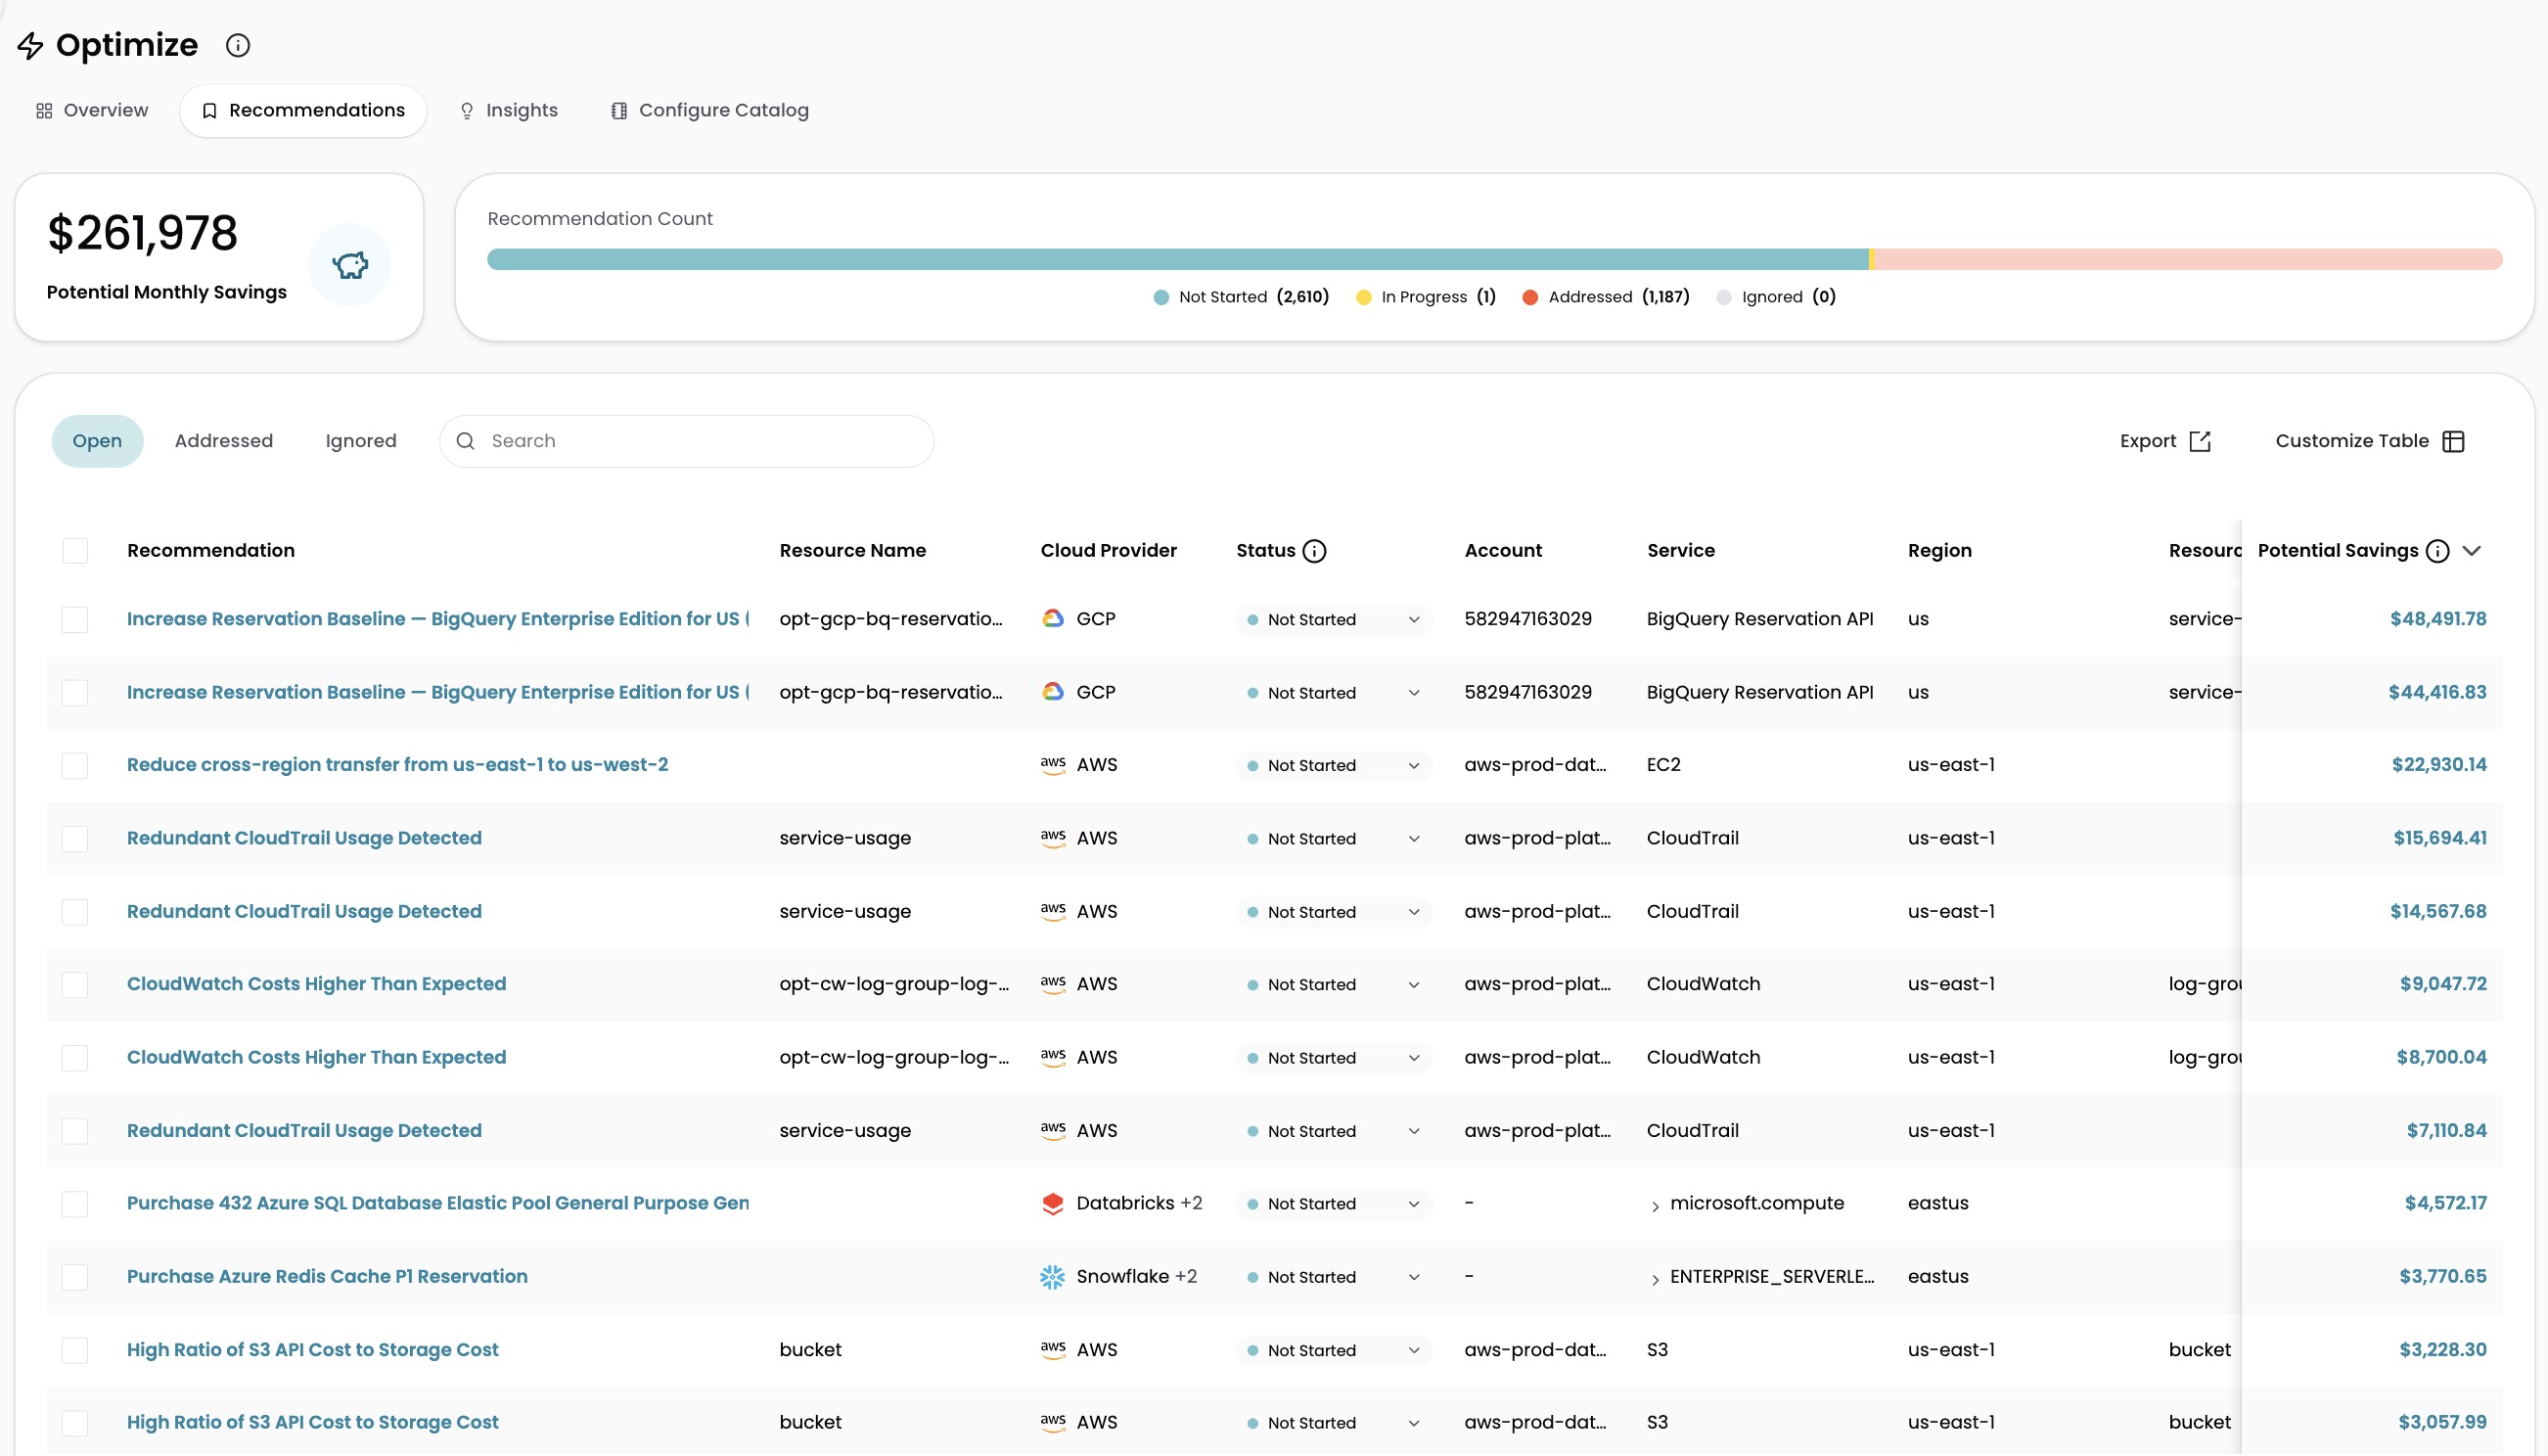Viewport: 2548px width, 1456px height.
Task: Click the AWS logo in the $3,228.30 row
Action: 1053,1350
